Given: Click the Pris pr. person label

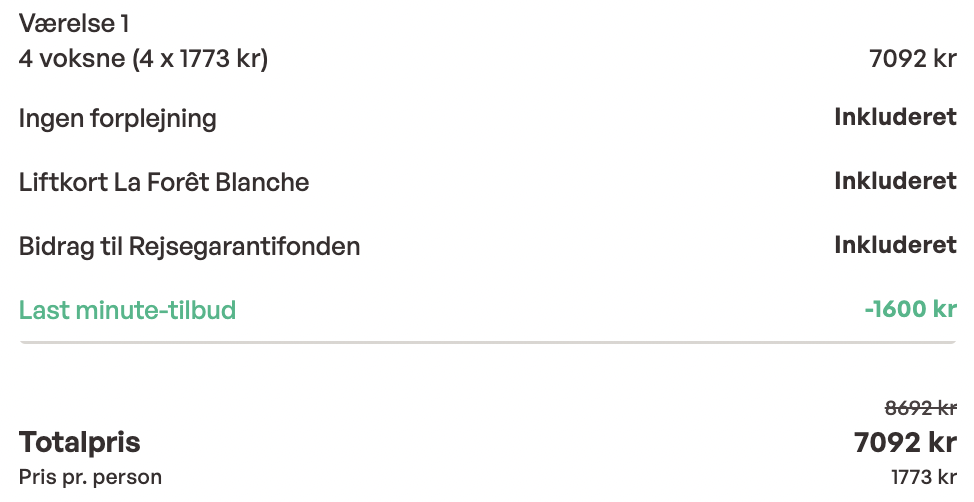Looking at the screenshot, I should point(90,477).
